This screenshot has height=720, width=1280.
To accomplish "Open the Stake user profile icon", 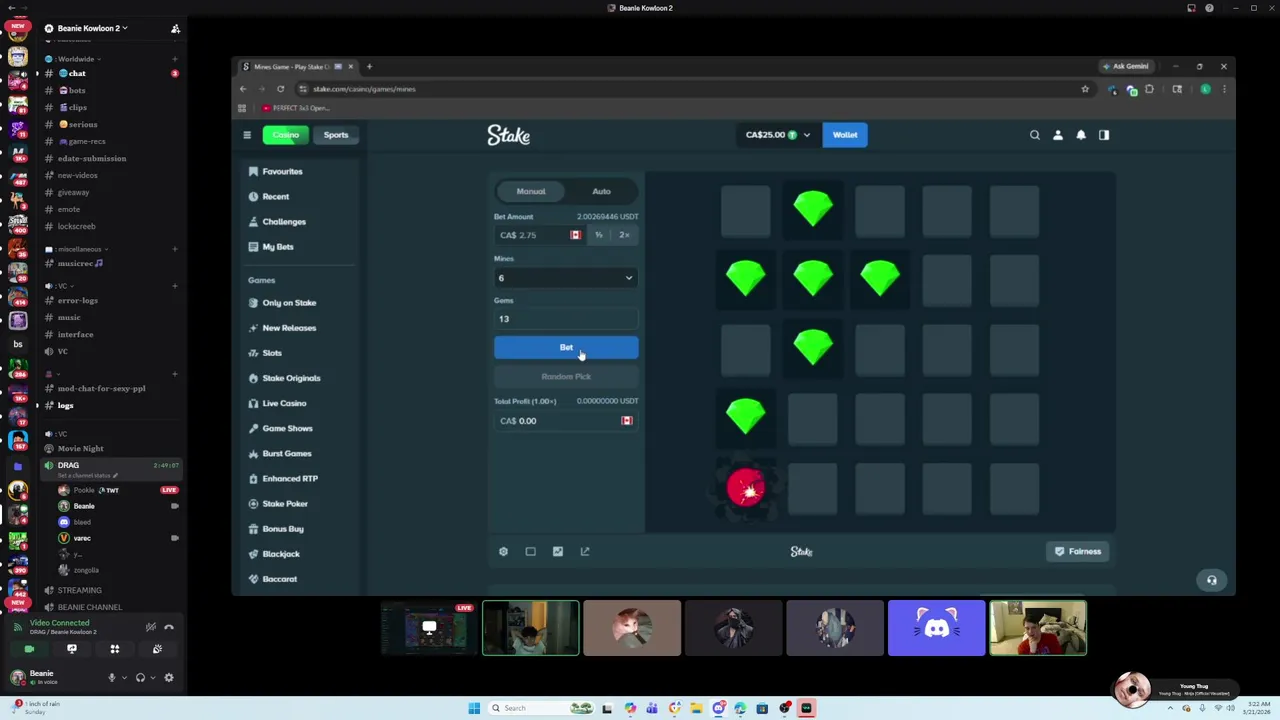I will click(1058, 135).
